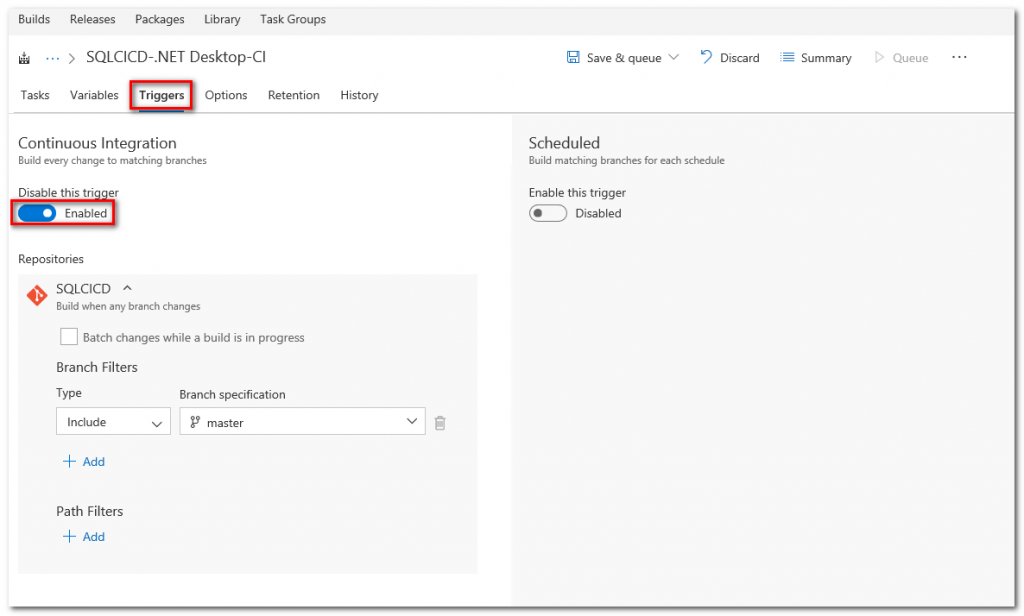This screenshot has height=616, width=1024.
Task: Open the more actions ellipsis menu
Action: point(959,57)
